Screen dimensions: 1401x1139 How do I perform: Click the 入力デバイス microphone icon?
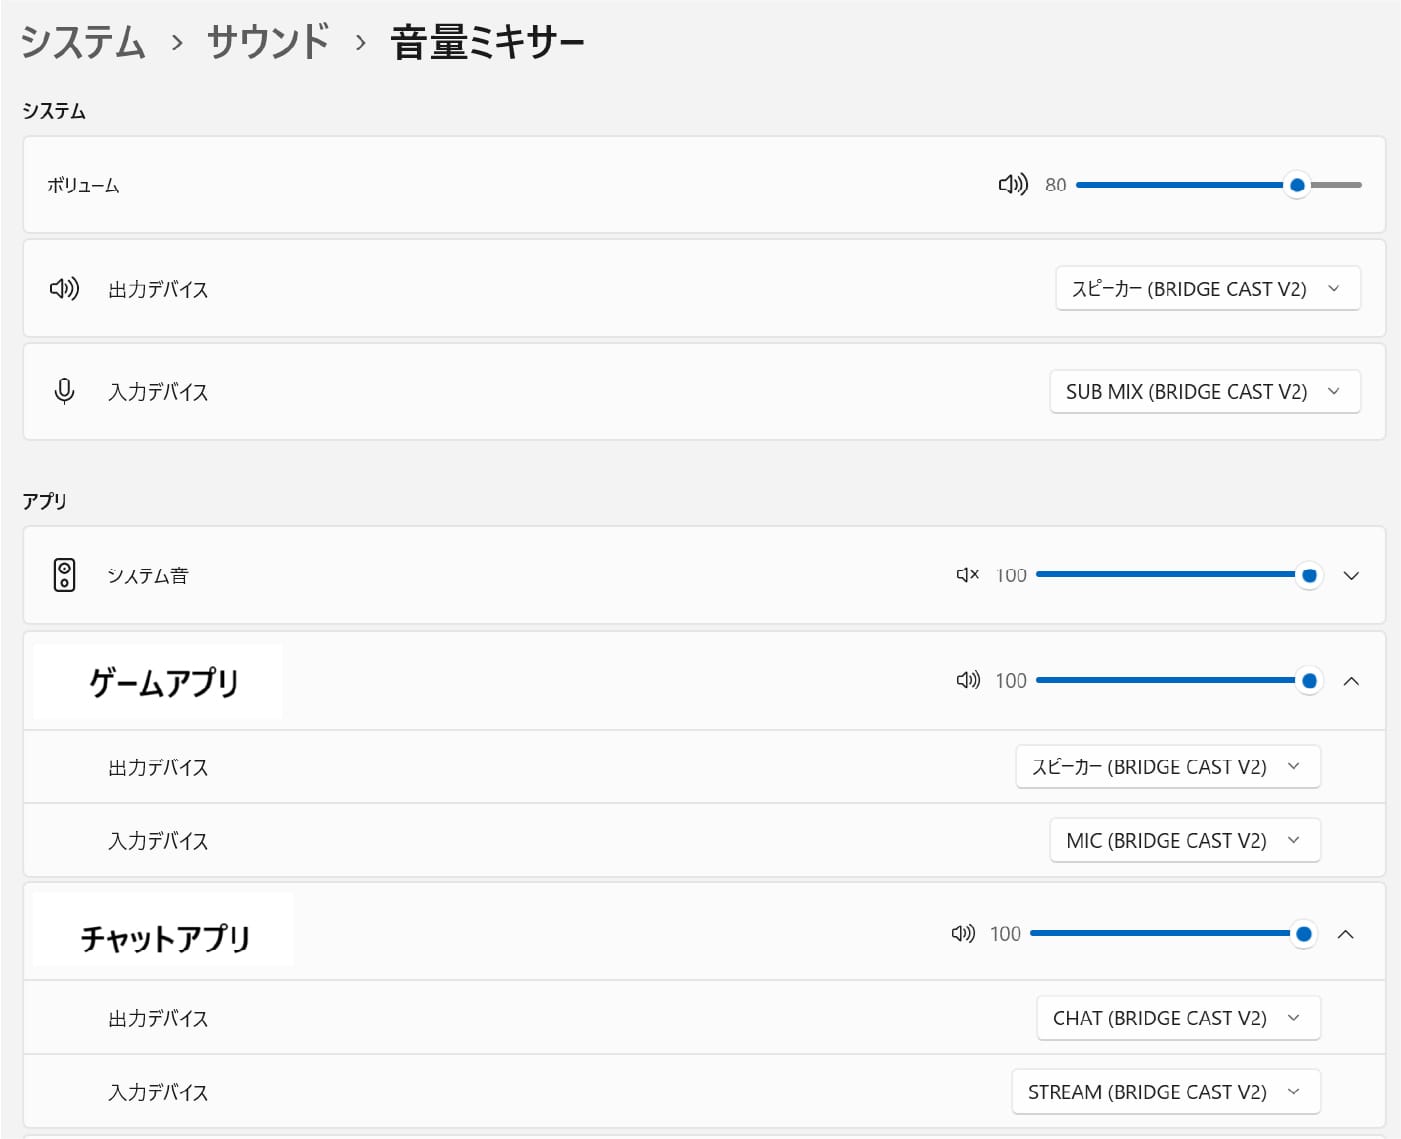click(64, 391)
